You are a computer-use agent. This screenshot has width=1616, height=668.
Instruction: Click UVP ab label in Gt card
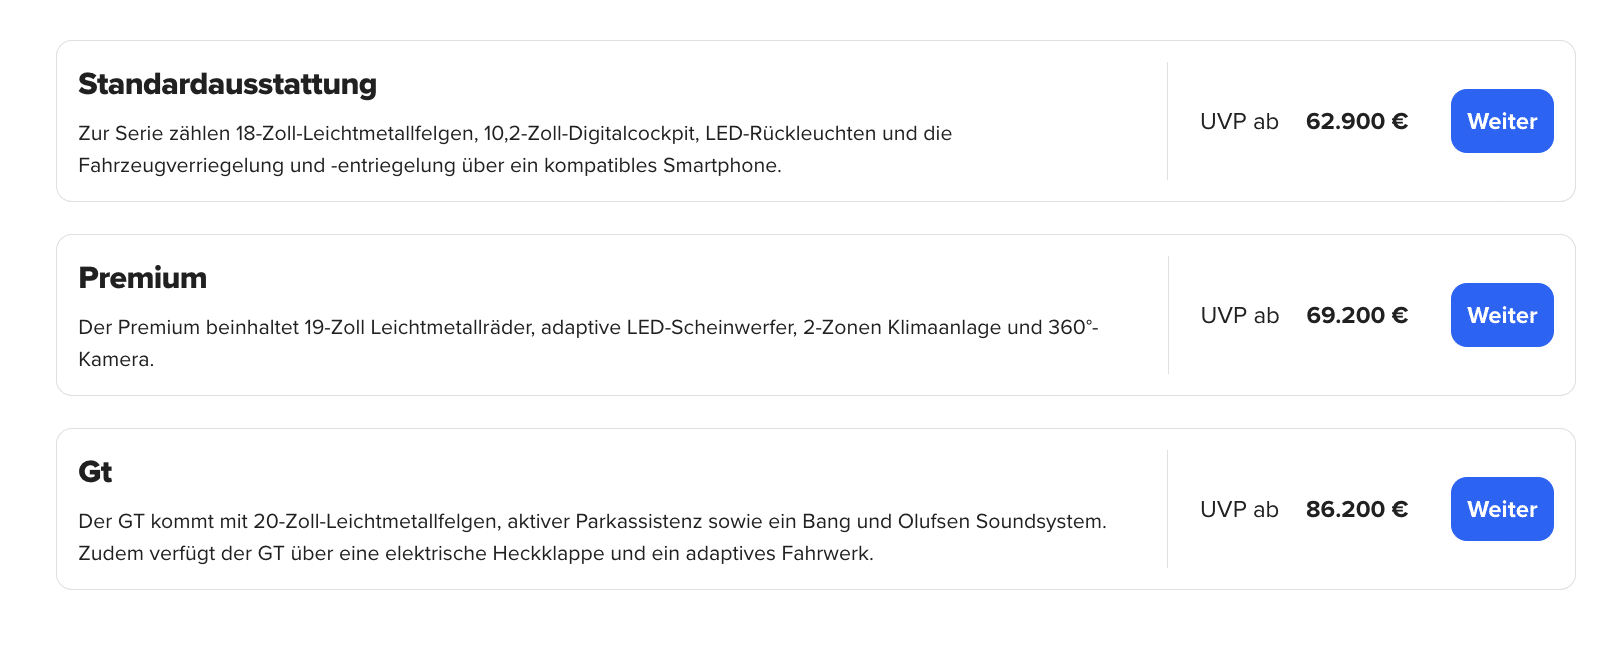coord(1239,509)
